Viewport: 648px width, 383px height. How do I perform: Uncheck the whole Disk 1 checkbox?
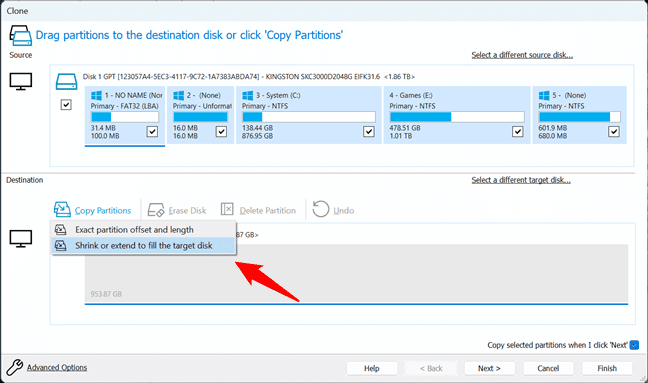[x=66, y=105]
